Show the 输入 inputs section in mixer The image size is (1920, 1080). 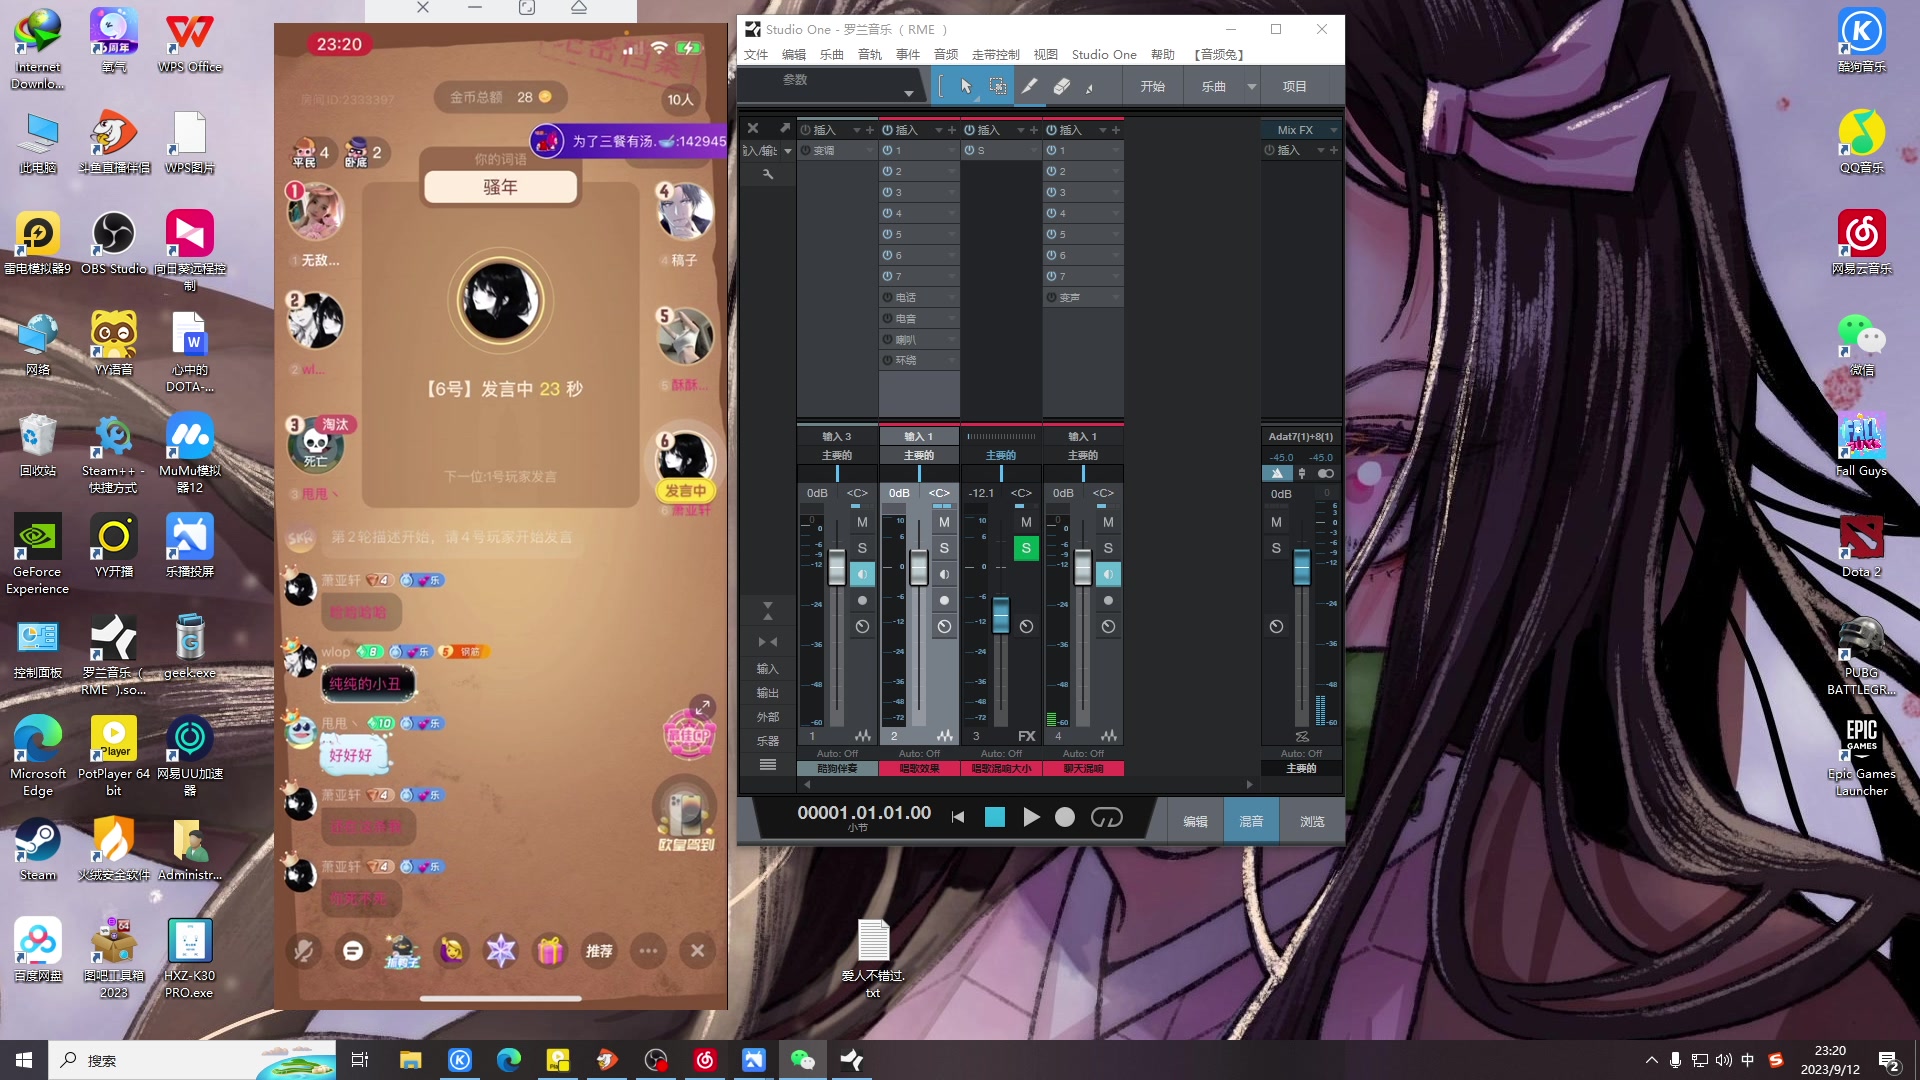click(768, 669)
